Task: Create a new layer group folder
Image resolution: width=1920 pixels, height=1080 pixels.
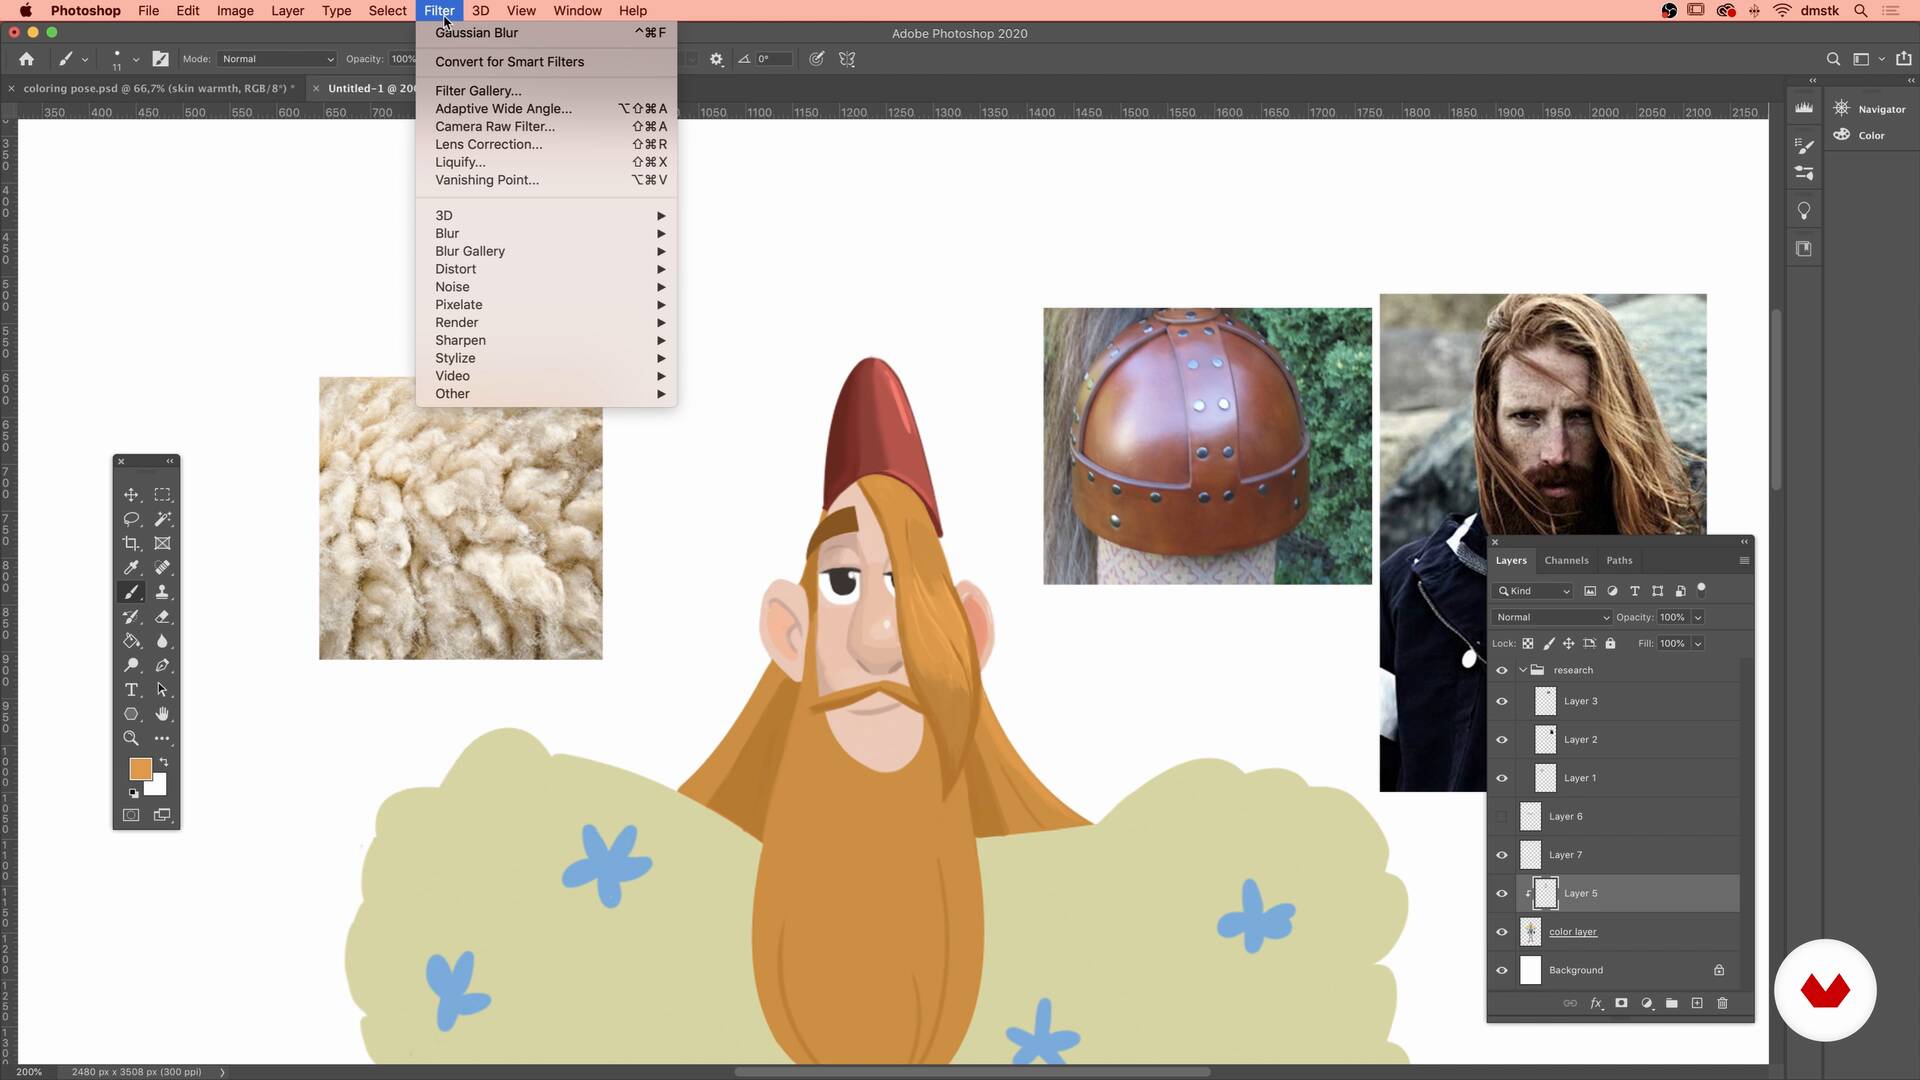Action: [x=1672, y=1003]
